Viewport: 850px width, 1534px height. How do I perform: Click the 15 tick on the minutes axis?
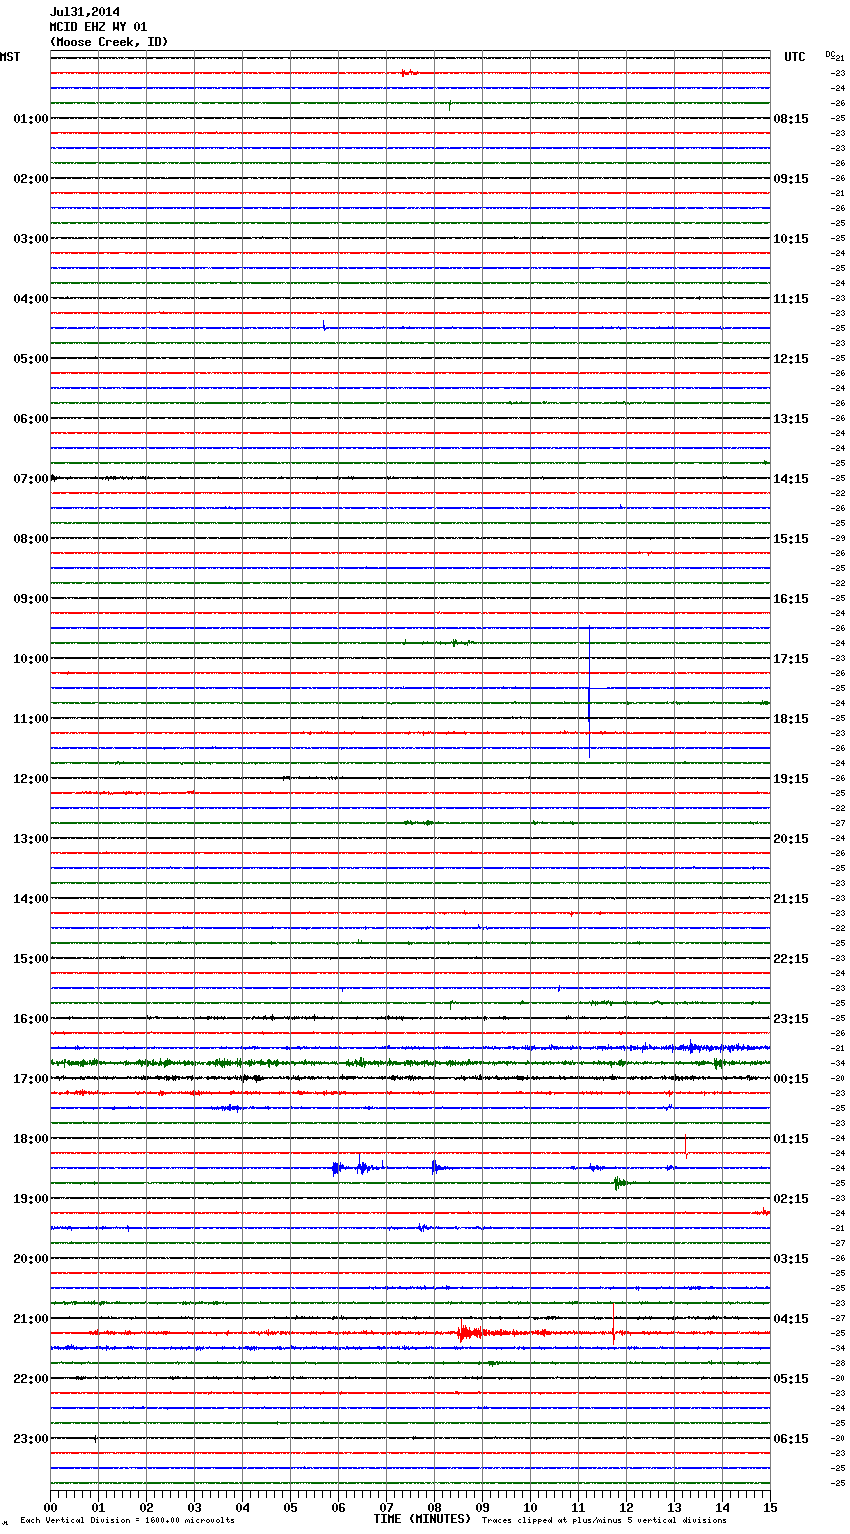tap(770, 1507)
